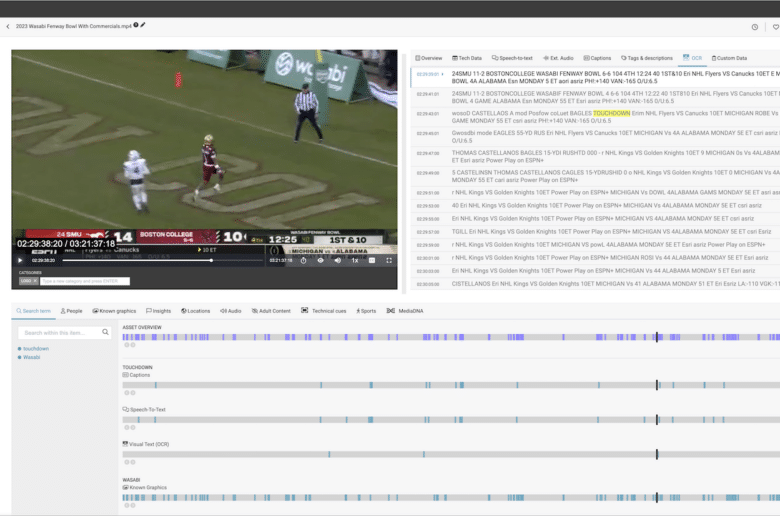This screenshot has height=516, width=780.
Task: Click the Wasabi Known Graphics timeline track
Action: point(451,498)
